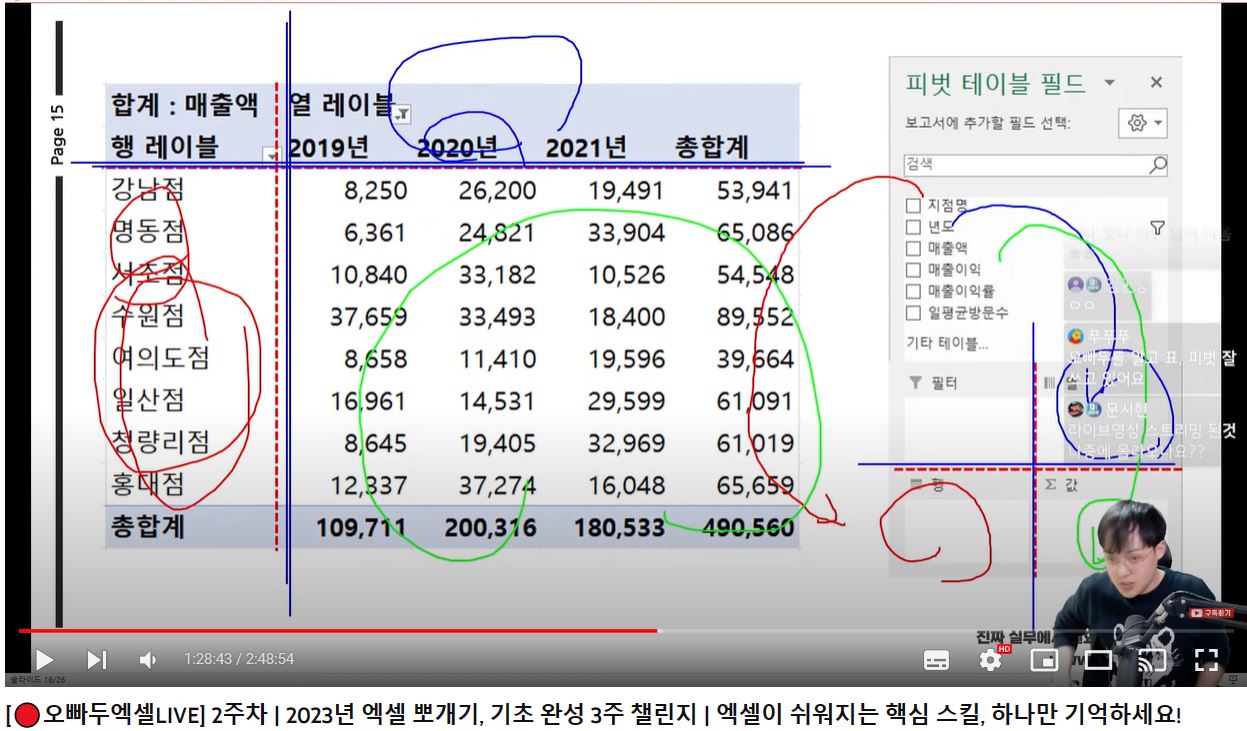
Task: Enter fullscreen mode
Action: (x=1206, y=659)
